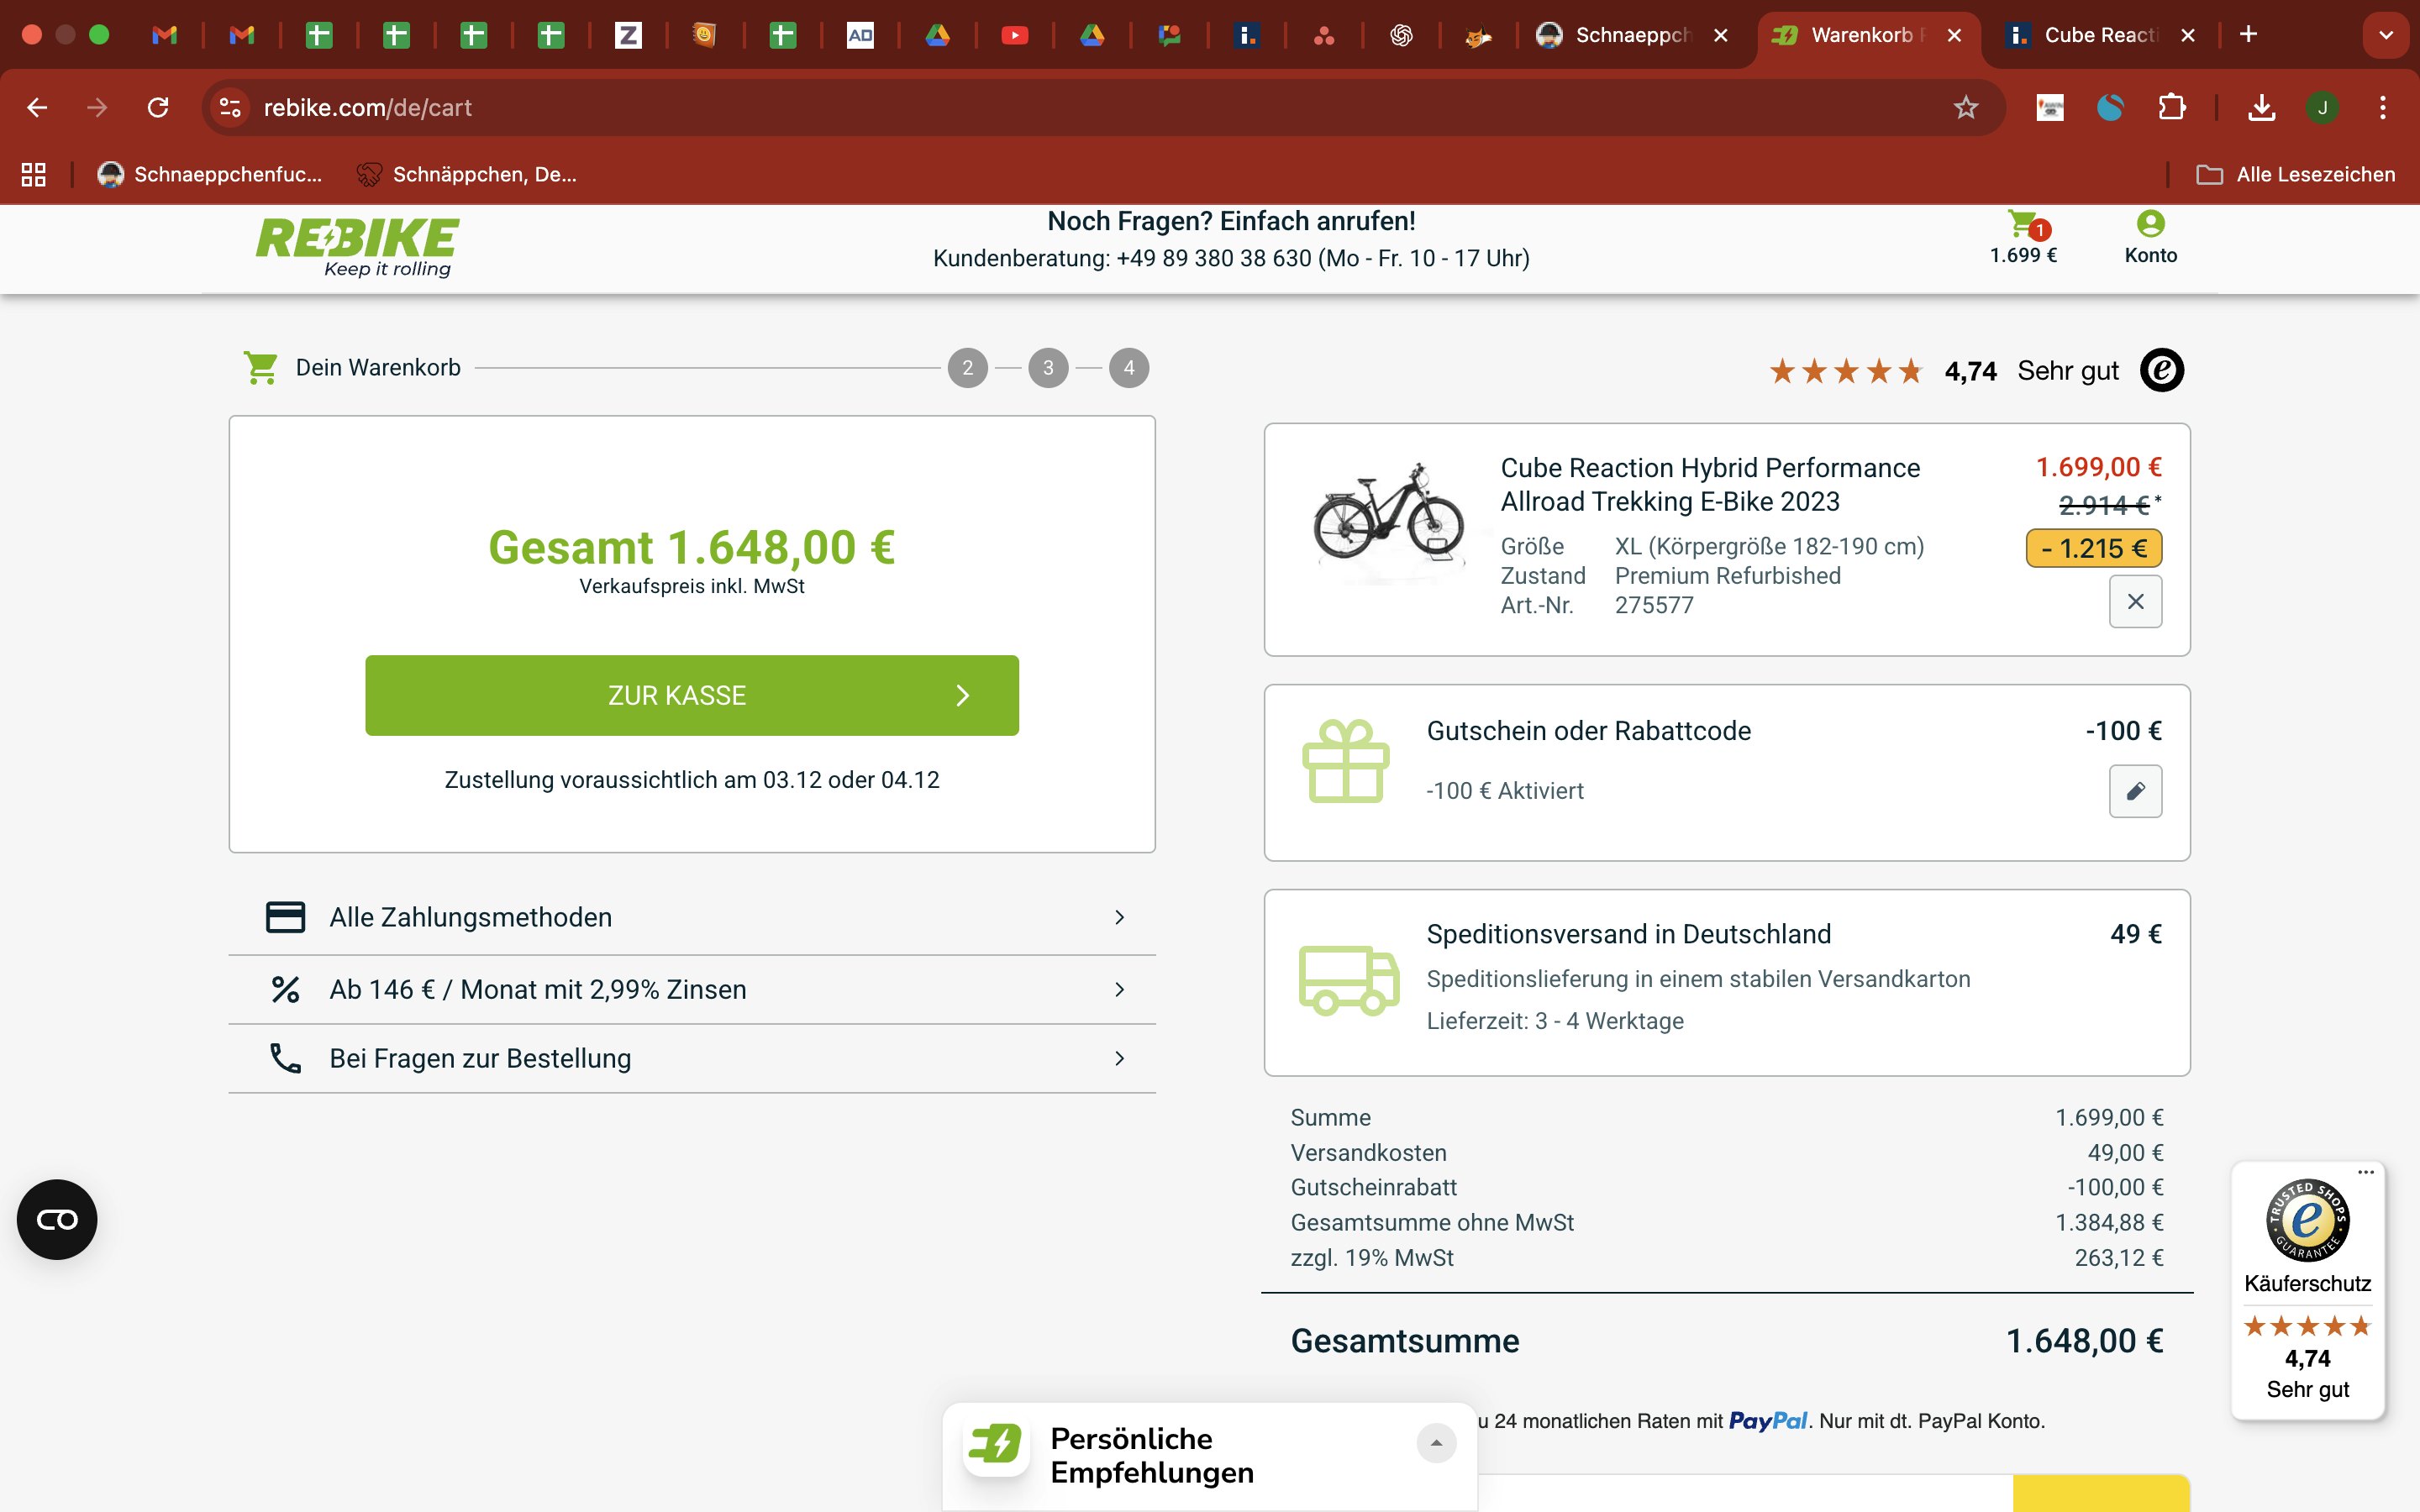Click the Chrome downloads icon
2420x1512 pixels.
[x=2261, y=107]
